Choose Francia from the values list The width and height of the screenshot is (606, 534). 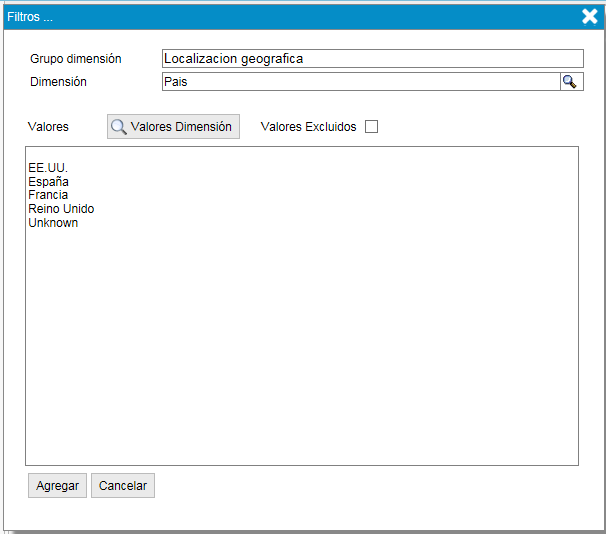48,196
